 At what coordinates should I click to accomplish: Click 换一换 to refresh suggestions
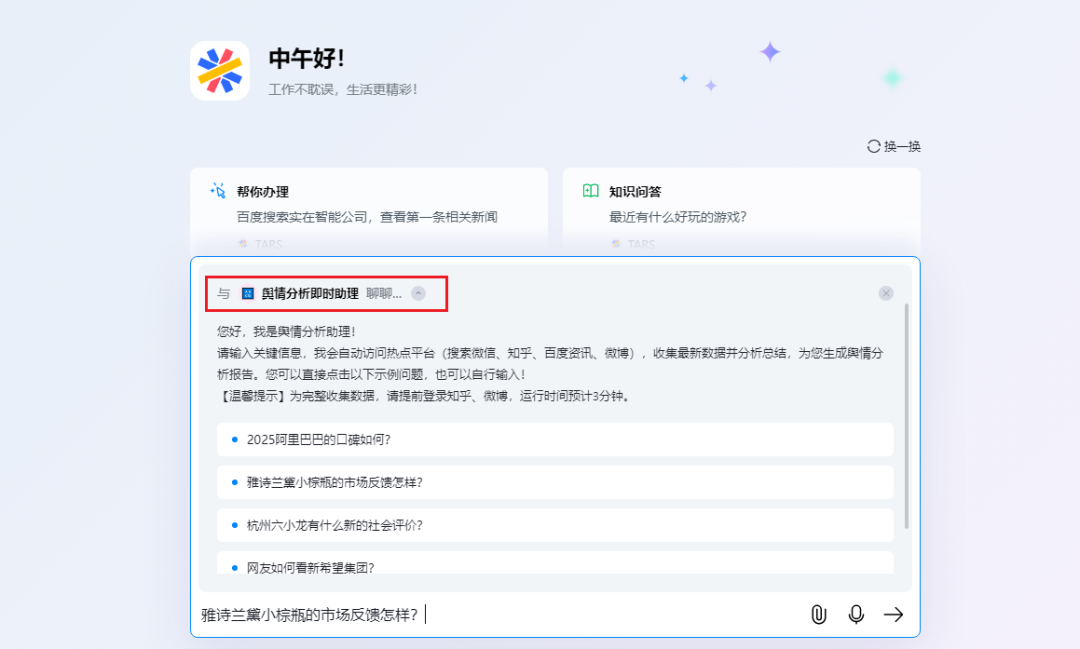click(898, 145)
